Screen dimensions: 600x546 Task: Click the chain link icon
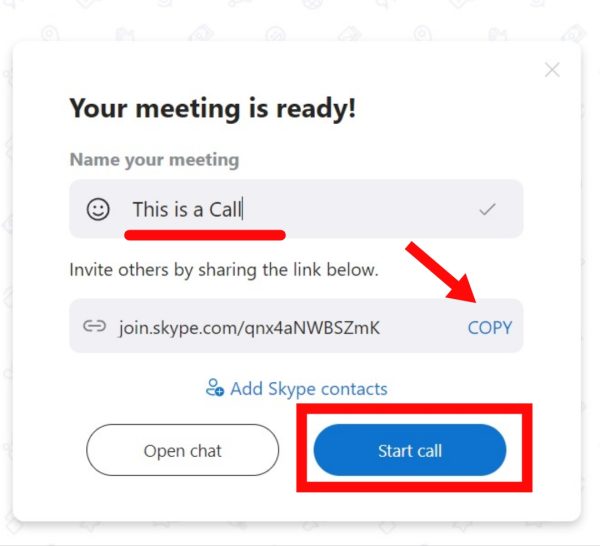pos(94,326)
